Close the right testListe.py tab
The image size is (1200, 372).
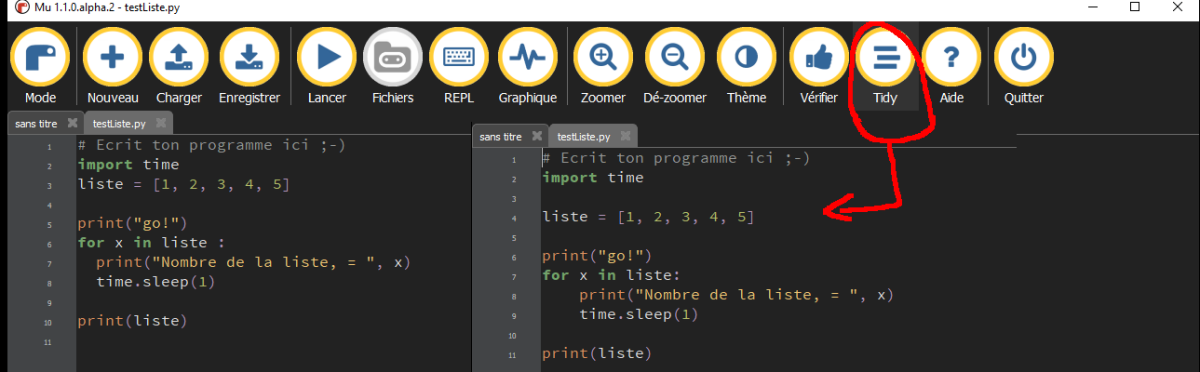pyautogui.click(x=625, y=136)
